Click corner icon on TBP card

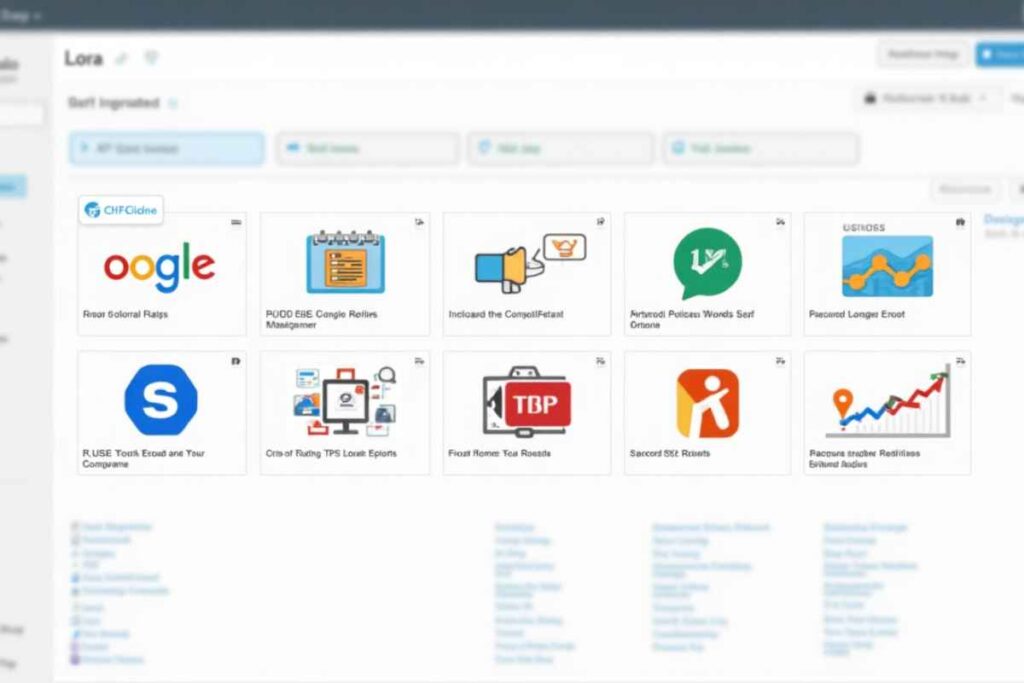pyautogui.click(x=600, y=361)
